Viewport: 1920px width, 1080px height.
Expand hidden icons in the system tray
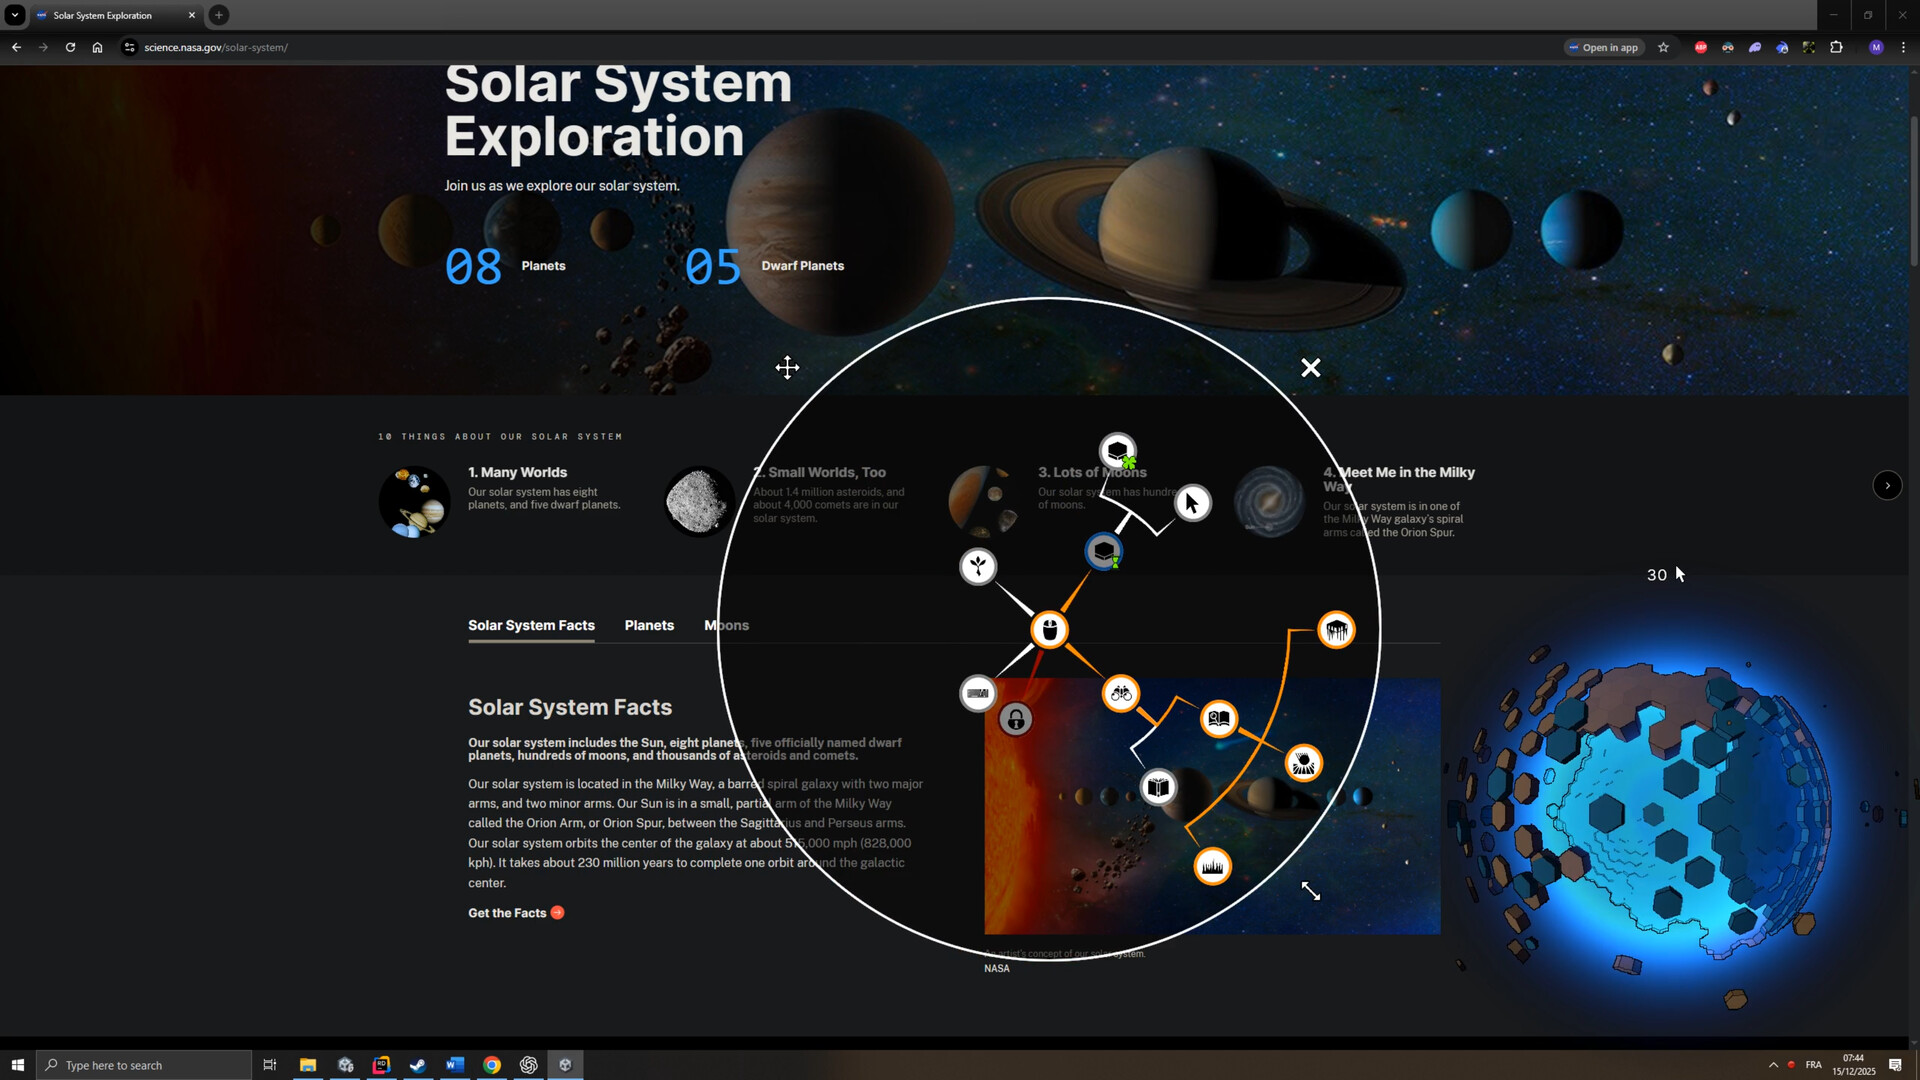pos(1775,1065)
